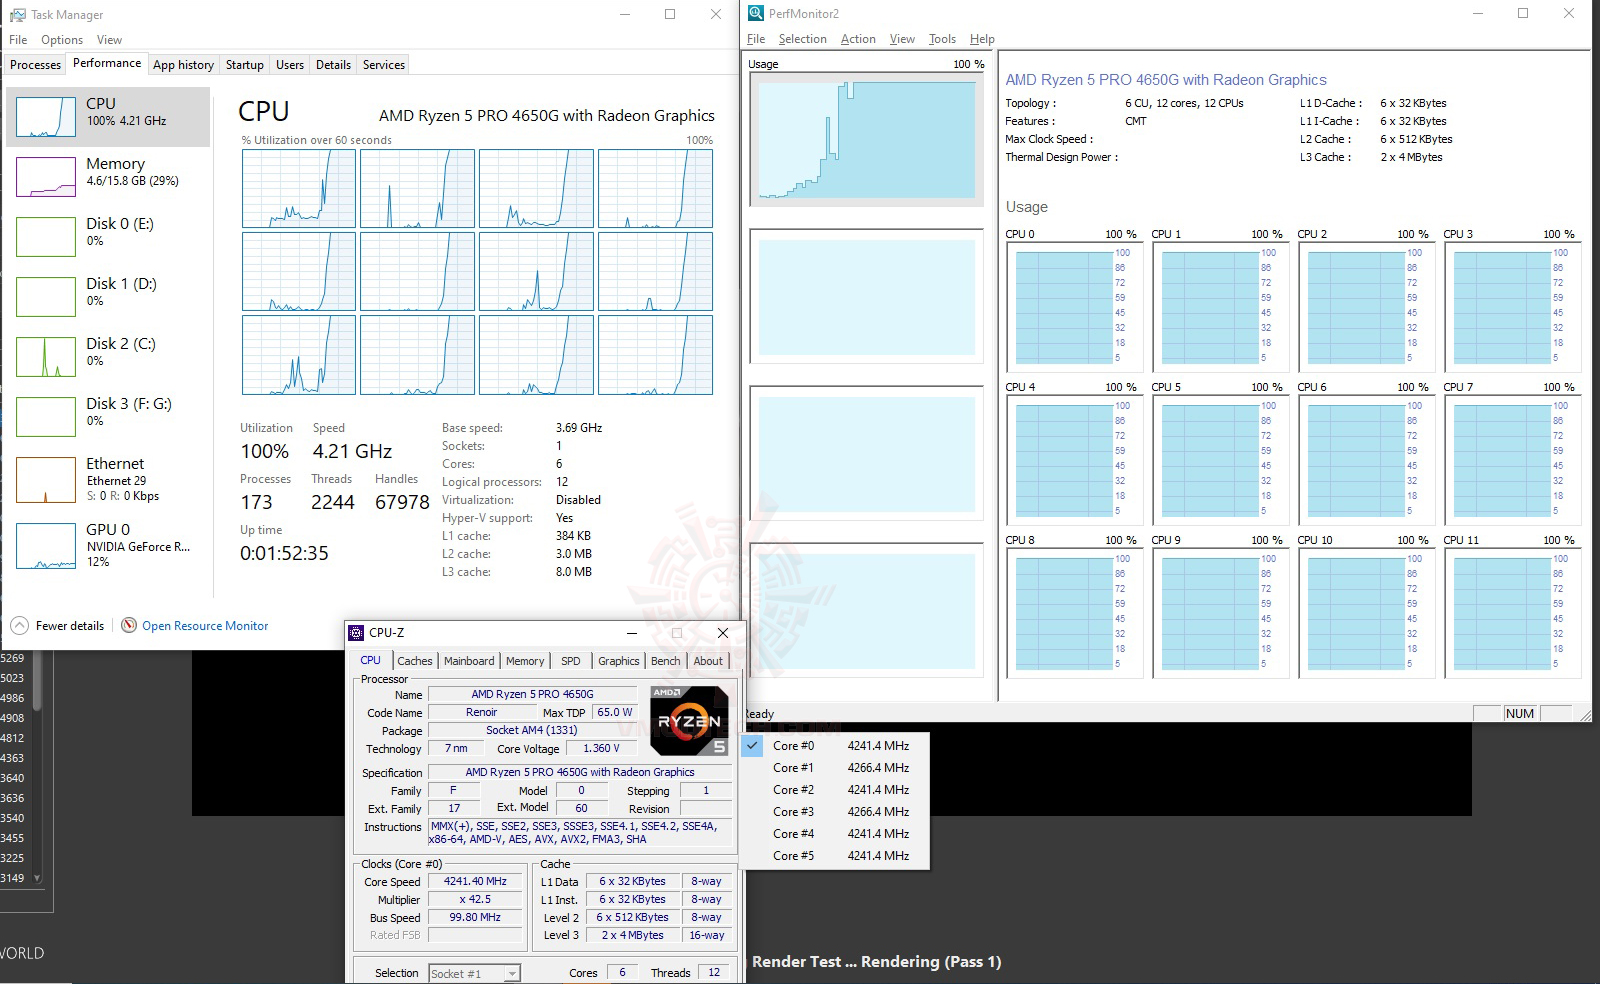Click the Code Name value Renoir
Viewport: 1600px width, 984px height.
point(481,713)
